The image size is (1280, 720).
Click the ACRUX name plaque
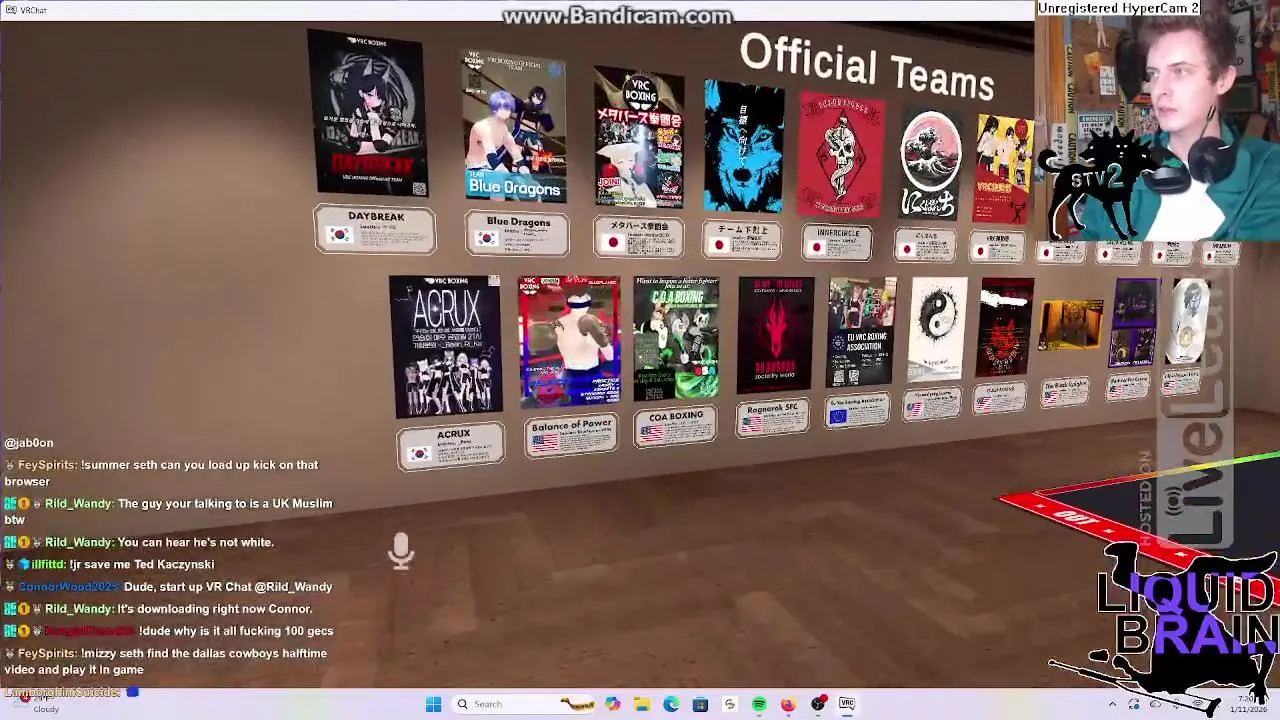point(451,446)
